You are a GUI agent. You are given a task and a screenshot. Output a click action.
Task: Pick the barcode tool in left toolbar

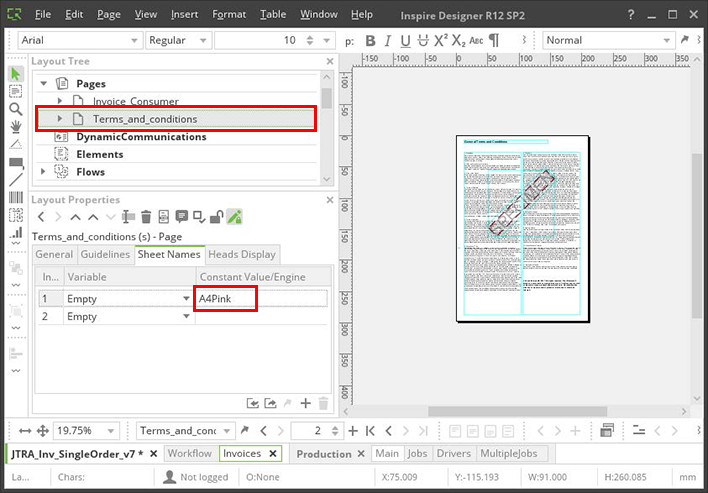[x=15, y=198]
